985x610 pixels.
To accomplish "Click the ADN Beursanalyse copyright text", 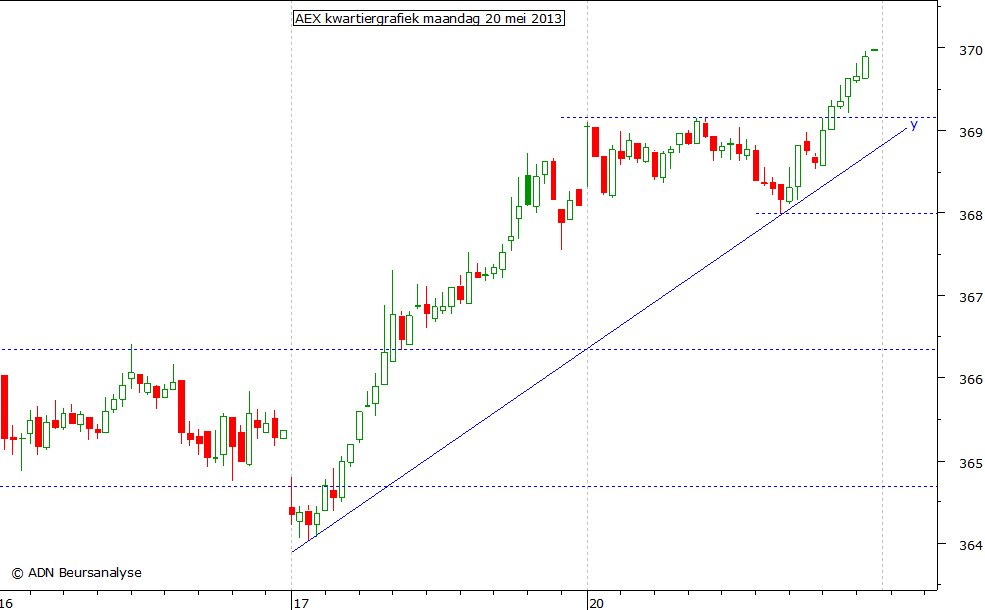I will 77,573.
